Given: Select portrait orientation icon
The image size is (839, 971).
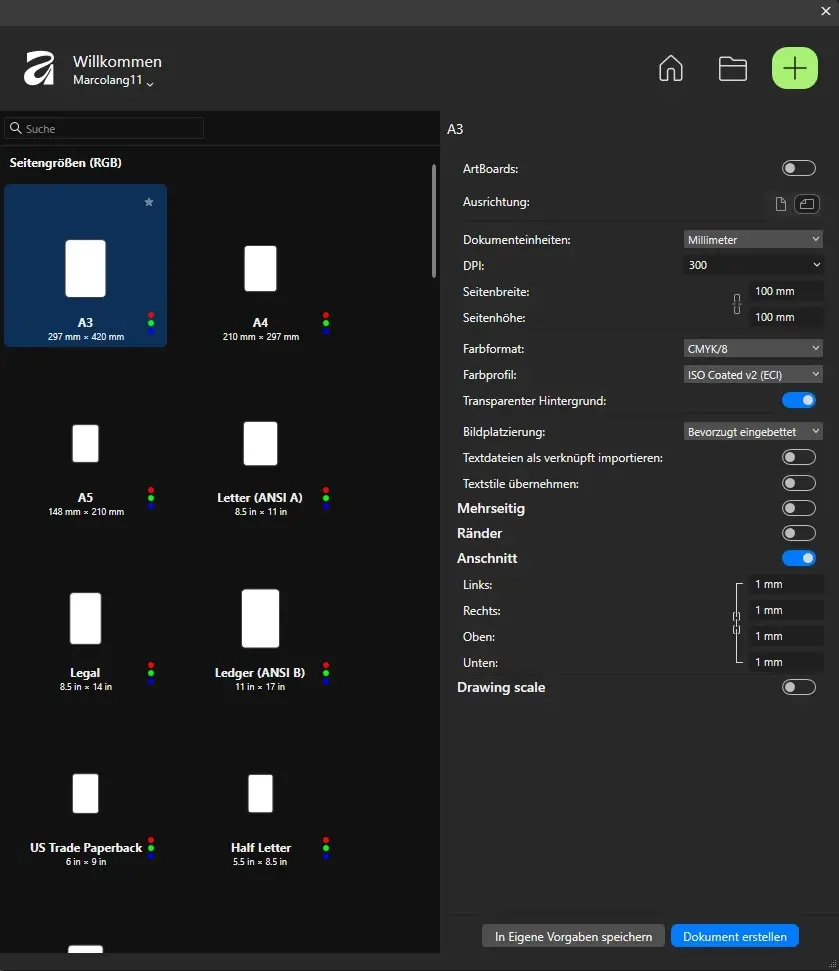Looking at the screenshot, I should 781,204.
